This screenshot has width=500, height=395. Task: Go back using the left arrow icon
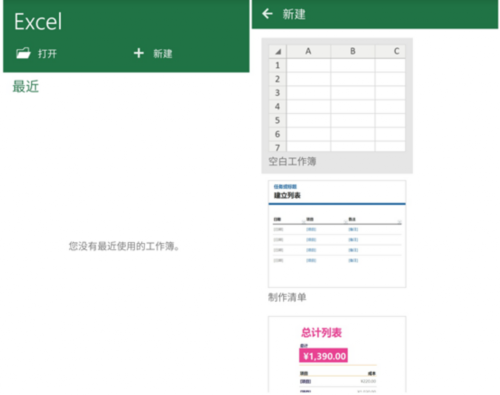pyautogui.click(x=267, y=14)
